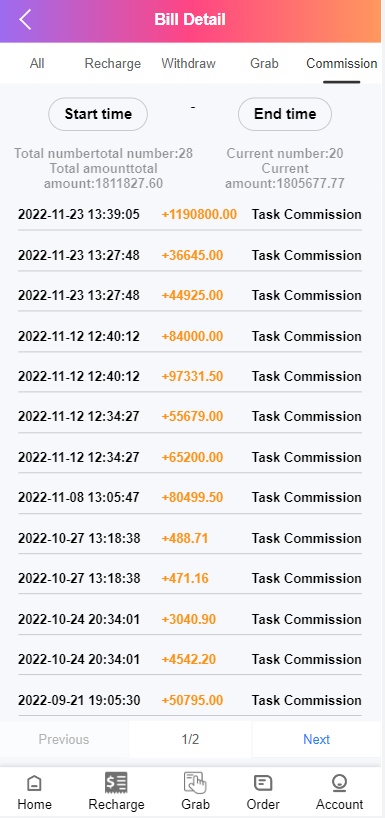Select the +80499.50 entry dated 2022-11-08
This screenshot has width=385, height=818.
tap(190, 498)
